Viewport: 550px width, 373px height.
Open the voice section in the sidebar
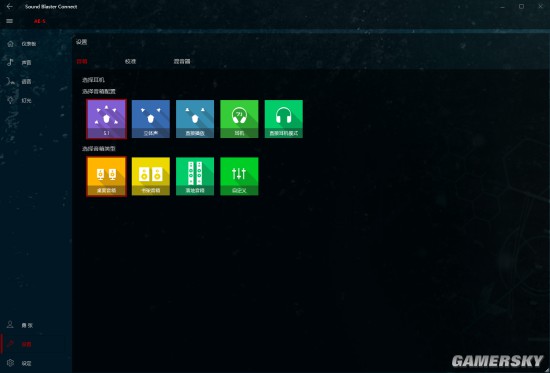click(19, 81)
